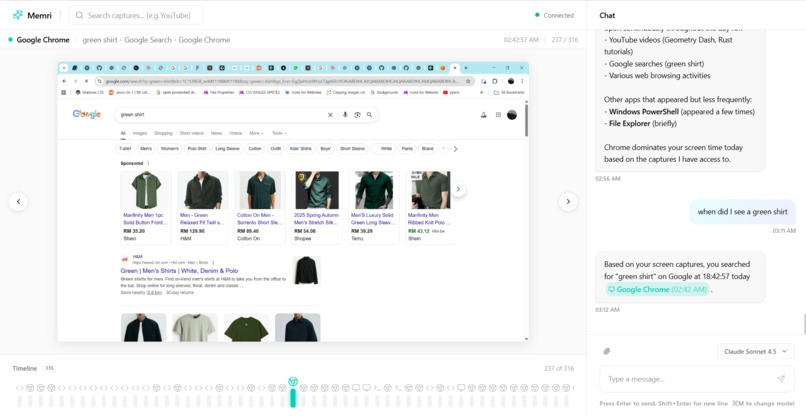Viewport: 806px width, 416px height.
Task: Click the Chrome back arrow in capture
Action: pos(64,81)
